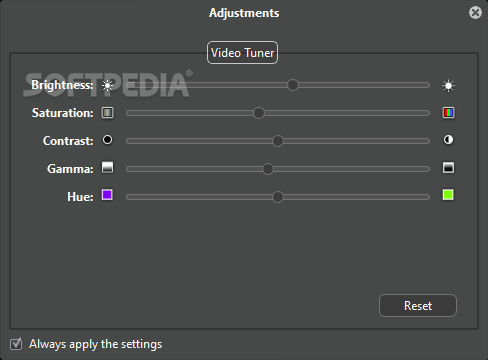Click the Contrast slider knob
This screenshot has width=488, height=360.
pos(278,141)
